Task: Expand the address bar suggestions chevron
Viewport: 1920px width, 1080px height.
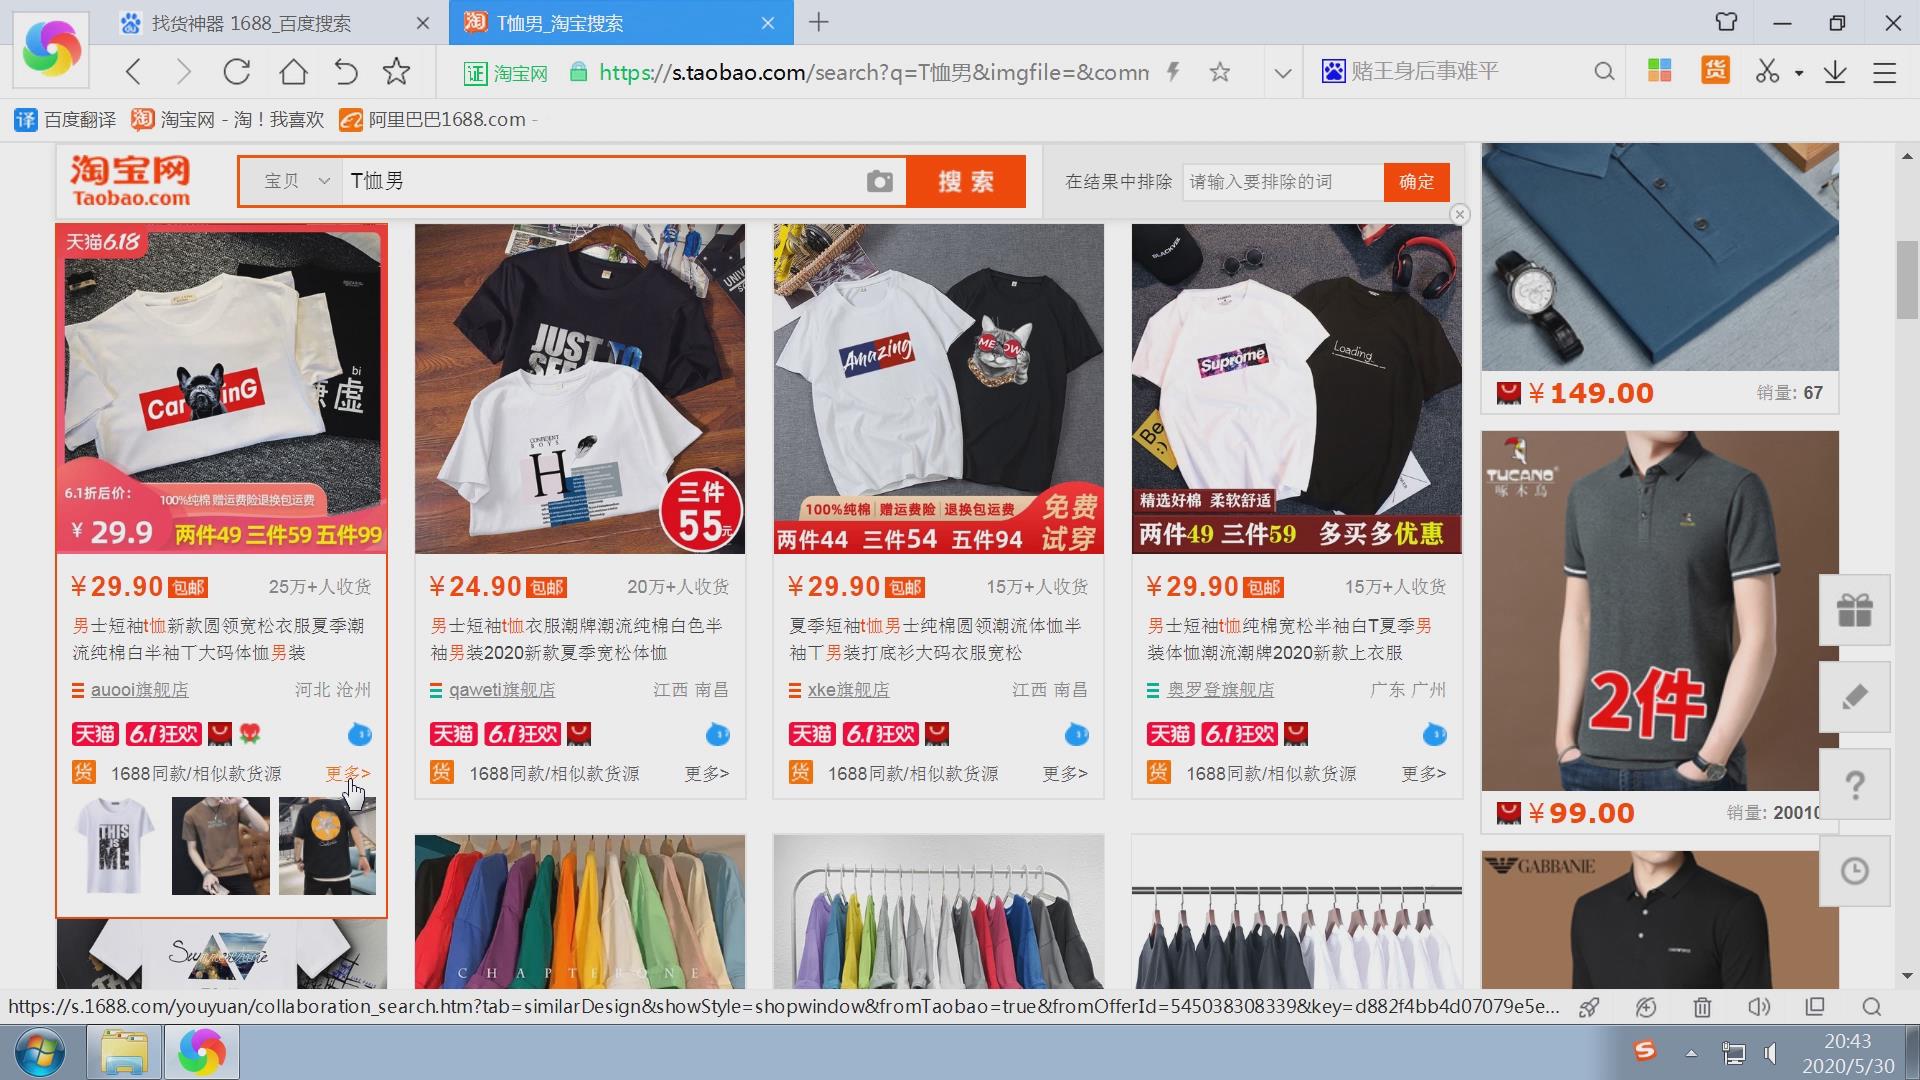Action: (1281, 71)
